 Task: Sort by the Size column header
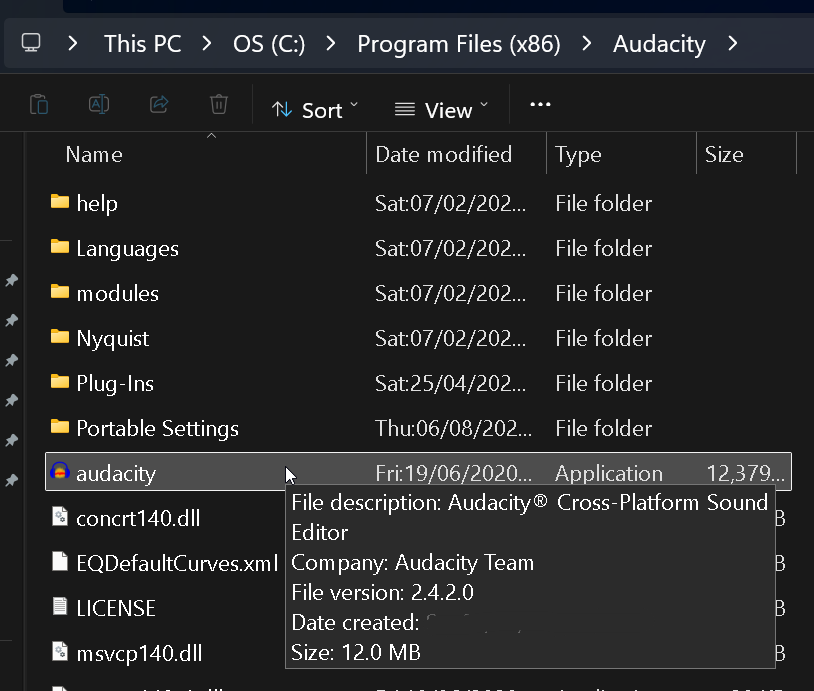(724, 155)
